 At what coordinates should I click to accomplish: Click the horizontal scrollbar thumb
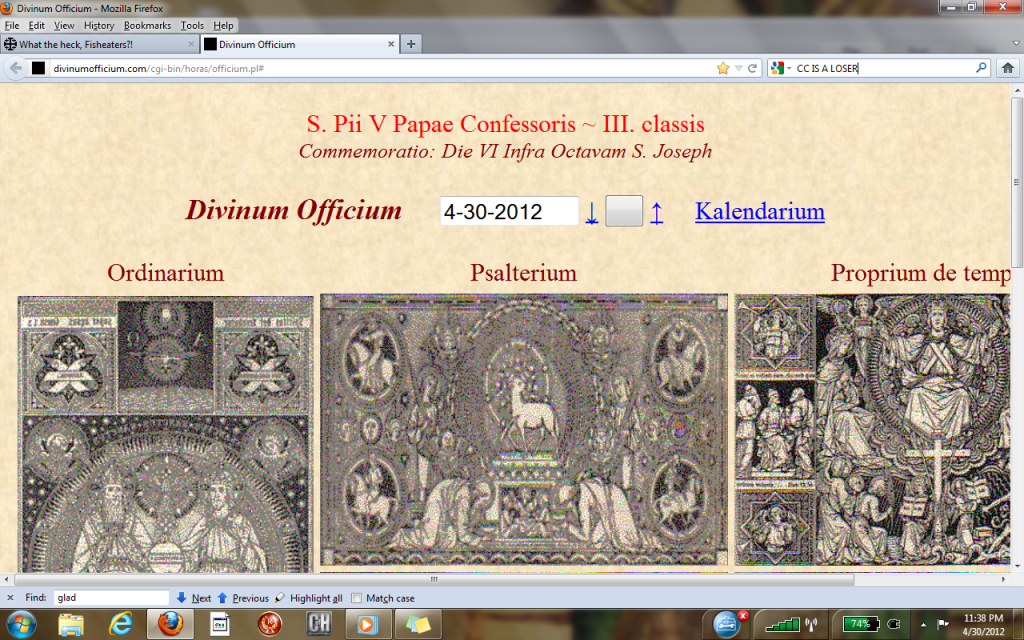[434, 579]
